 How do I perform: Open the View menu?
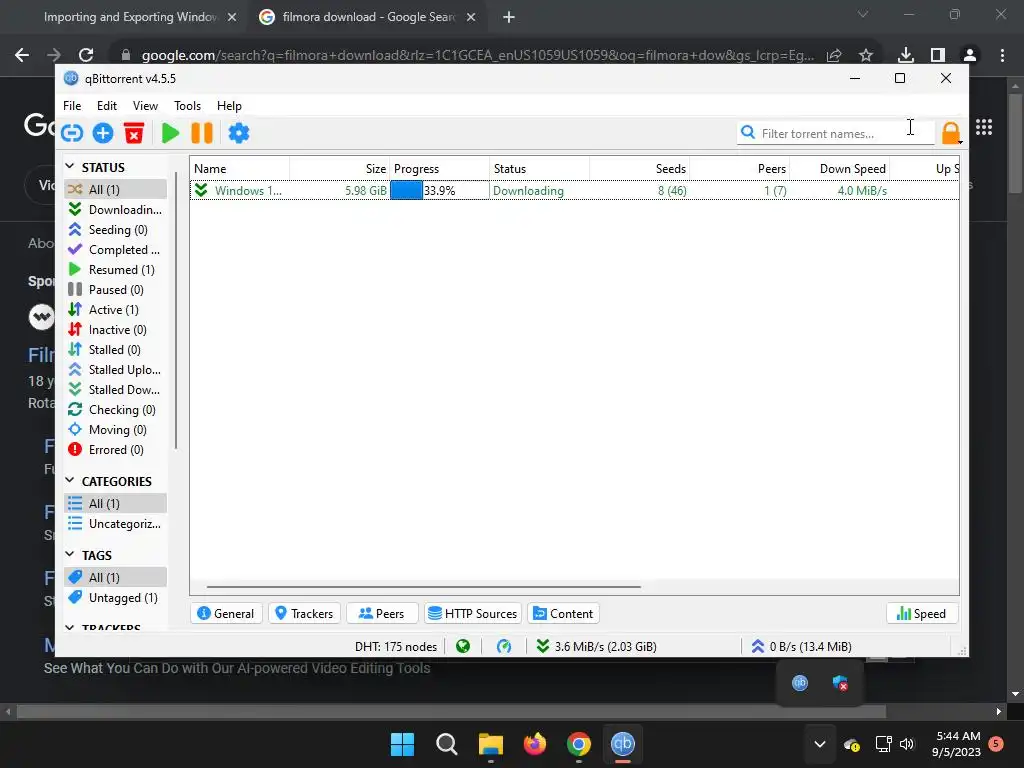[145, 106]
